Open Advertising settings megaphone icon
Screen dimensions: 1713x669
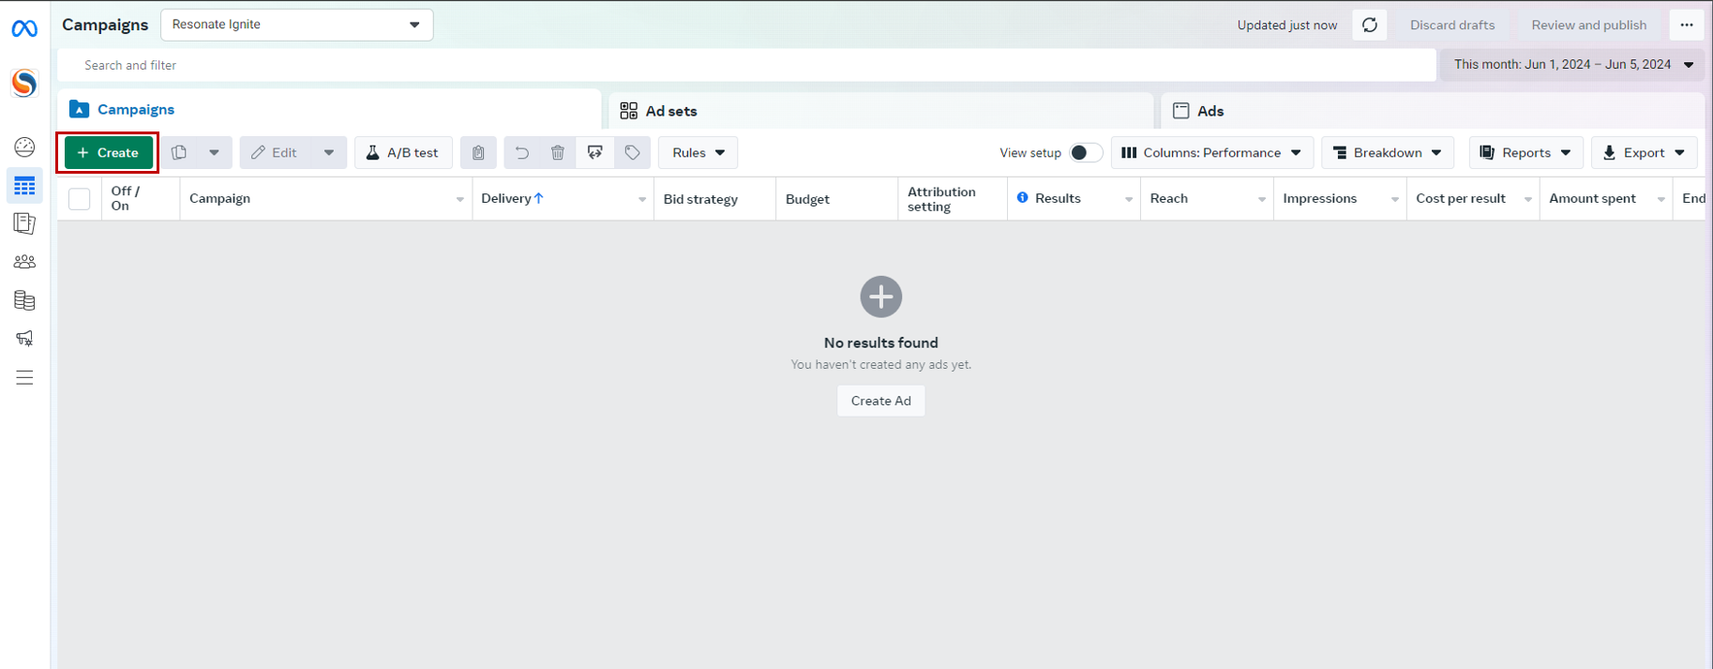tap(24, 338)
